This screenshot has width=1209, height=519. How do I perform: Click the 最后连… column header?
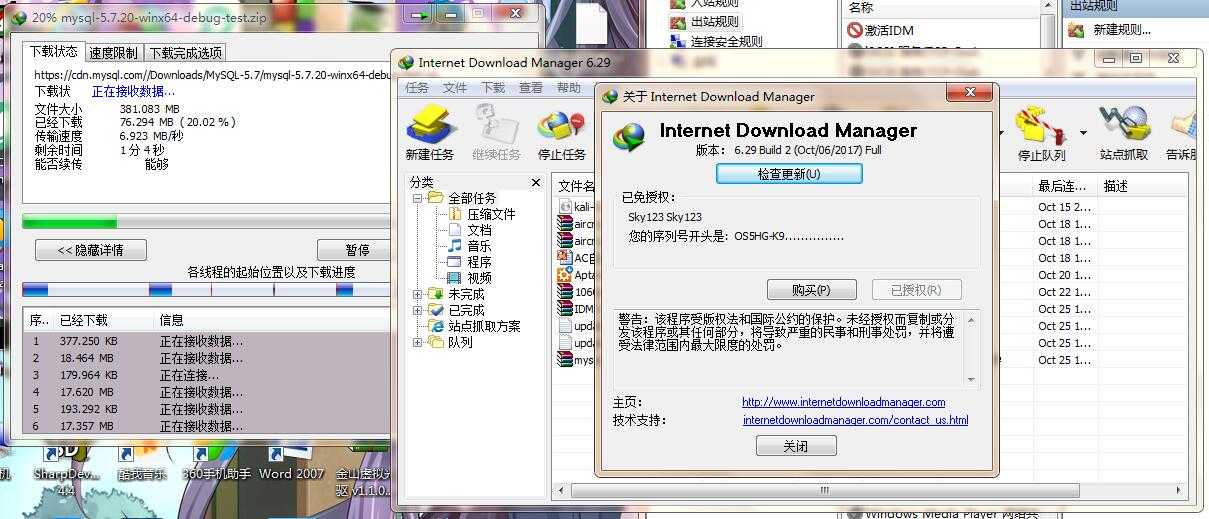point(1063,186)
